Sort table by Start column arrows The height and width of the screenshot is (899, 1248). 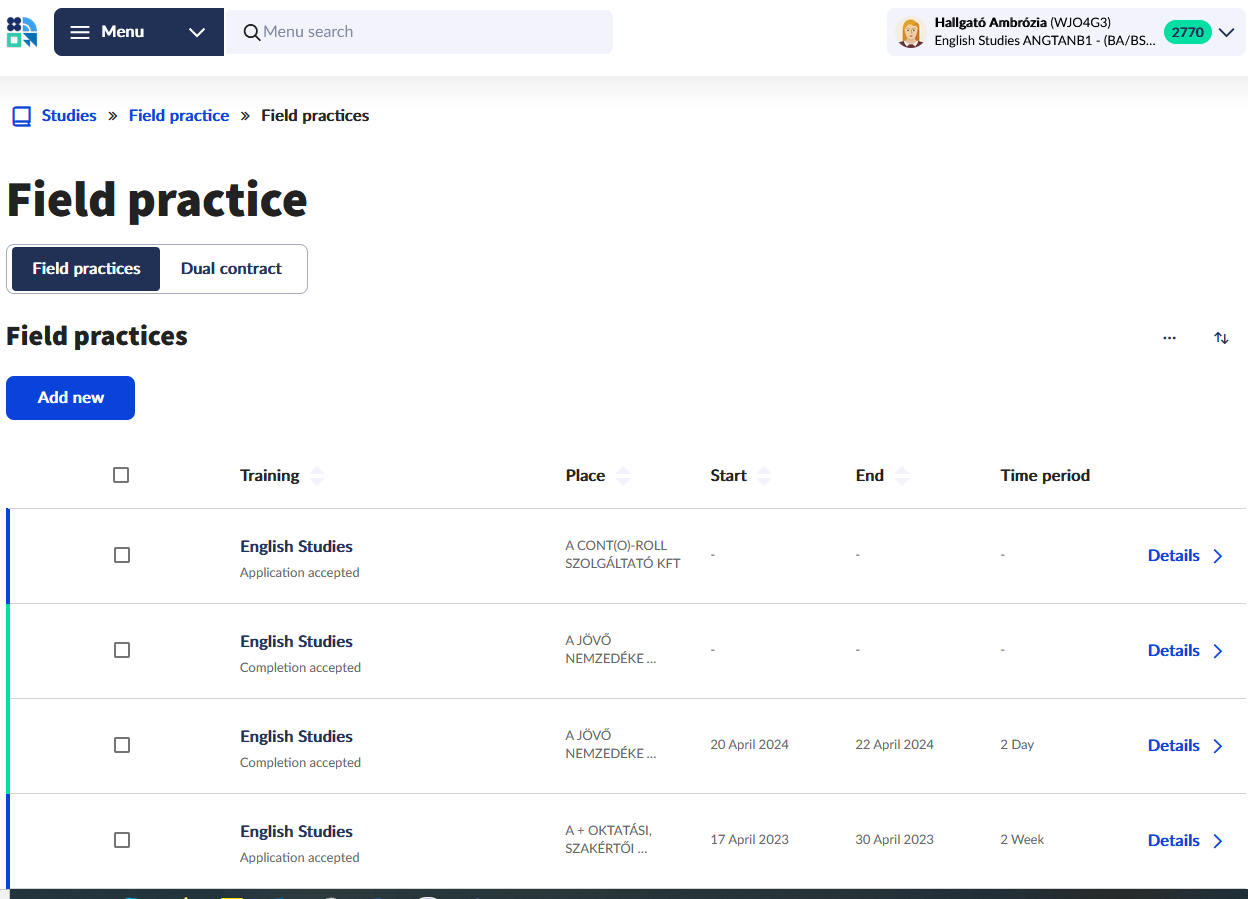pyautogui.click(x=764, y=476)
